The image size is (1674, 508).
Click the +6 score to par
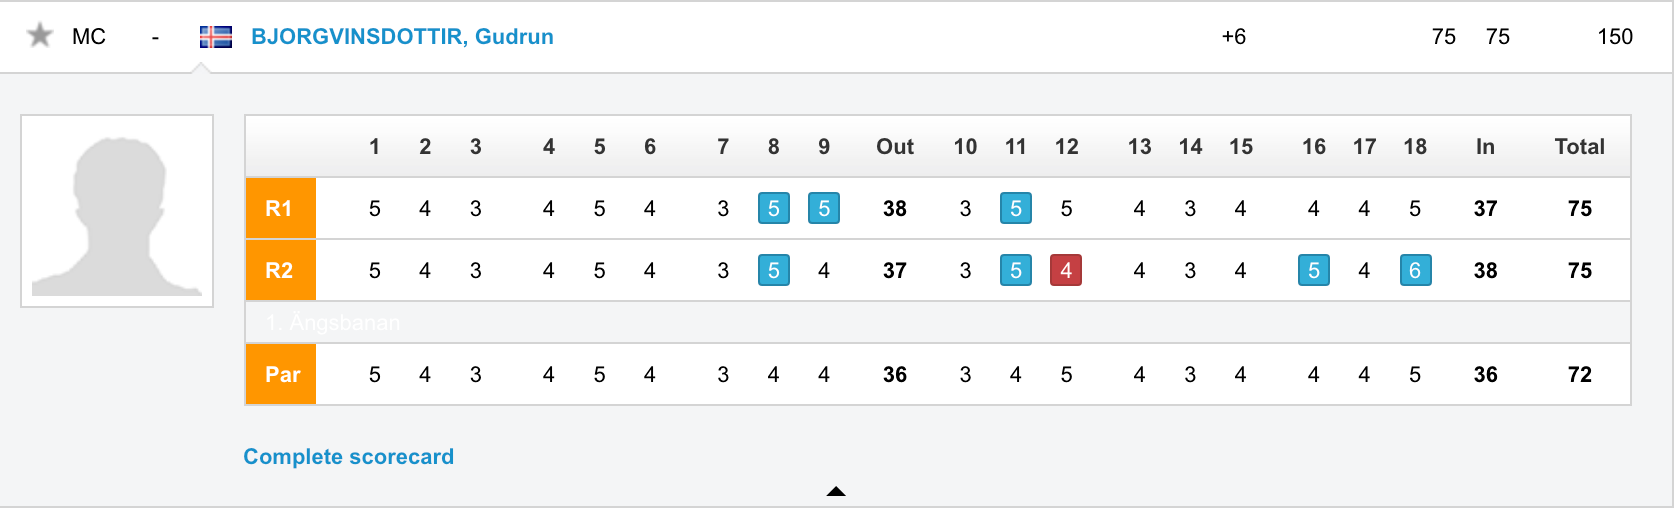point(1234,37)
